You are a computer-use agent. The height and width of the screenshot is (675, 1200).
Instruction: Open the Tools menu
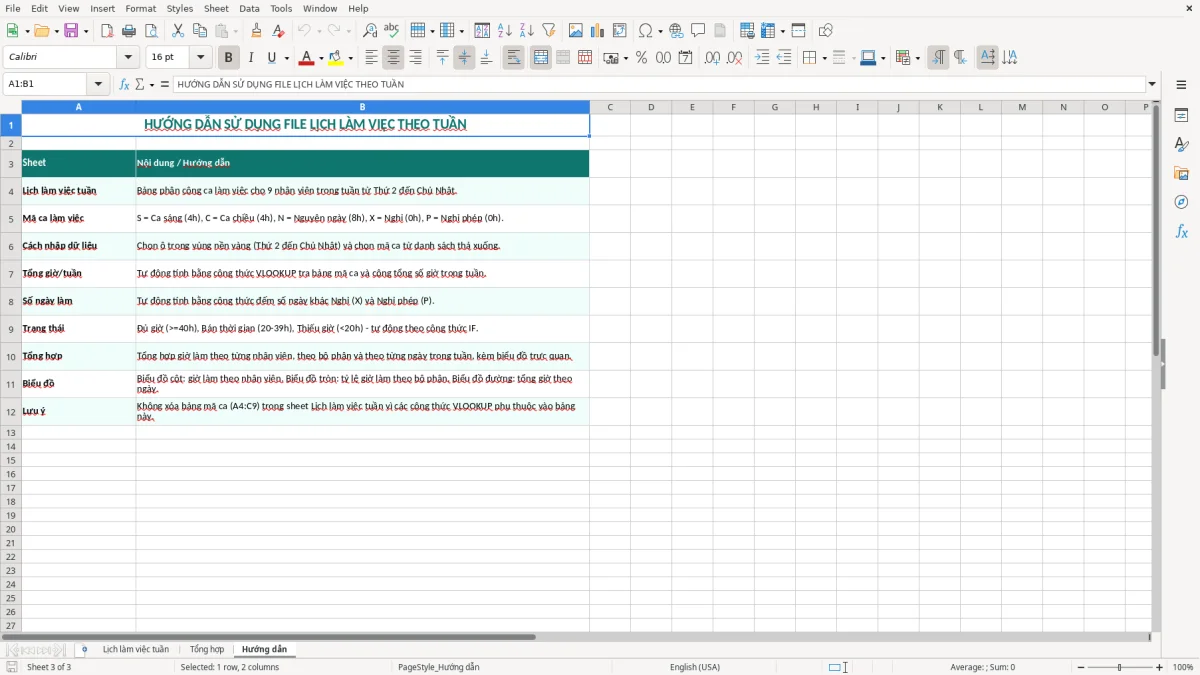tap(281, 8)
